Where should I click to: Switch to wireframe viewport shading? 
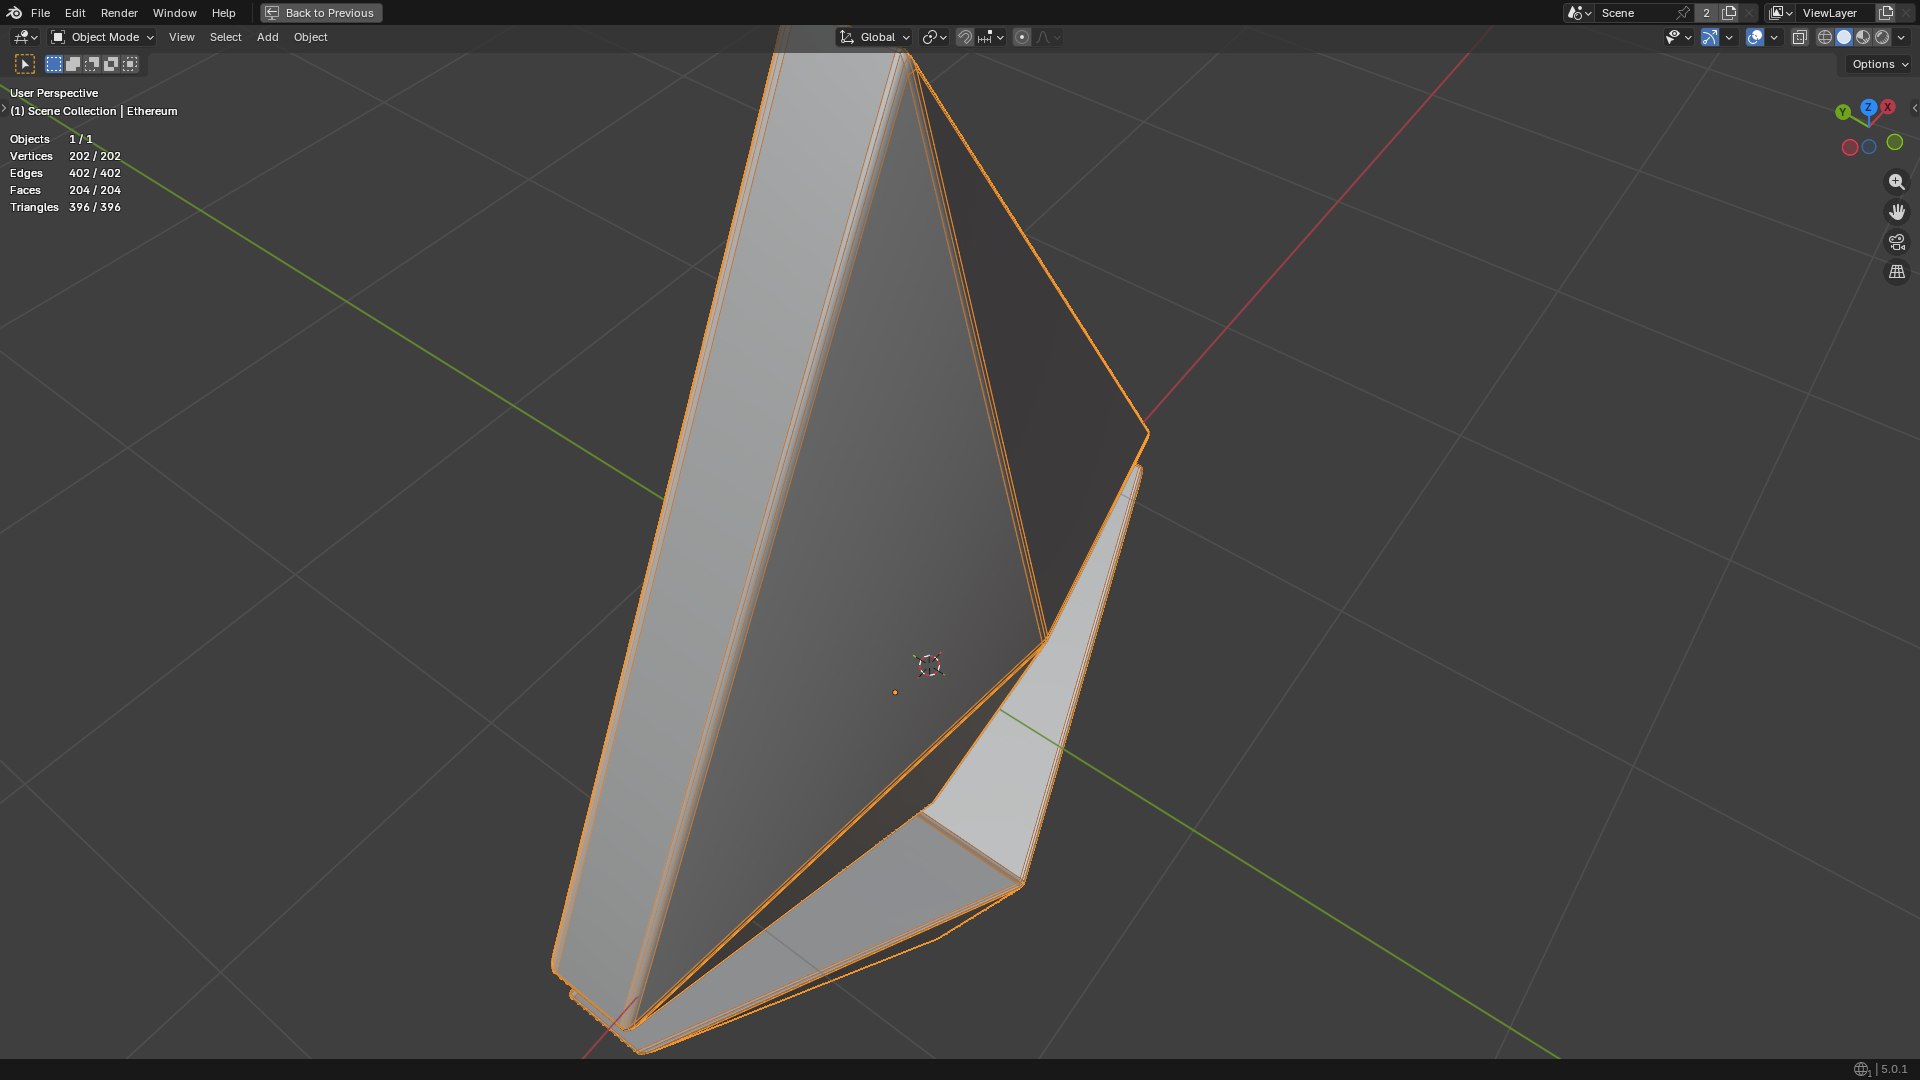1824,37
